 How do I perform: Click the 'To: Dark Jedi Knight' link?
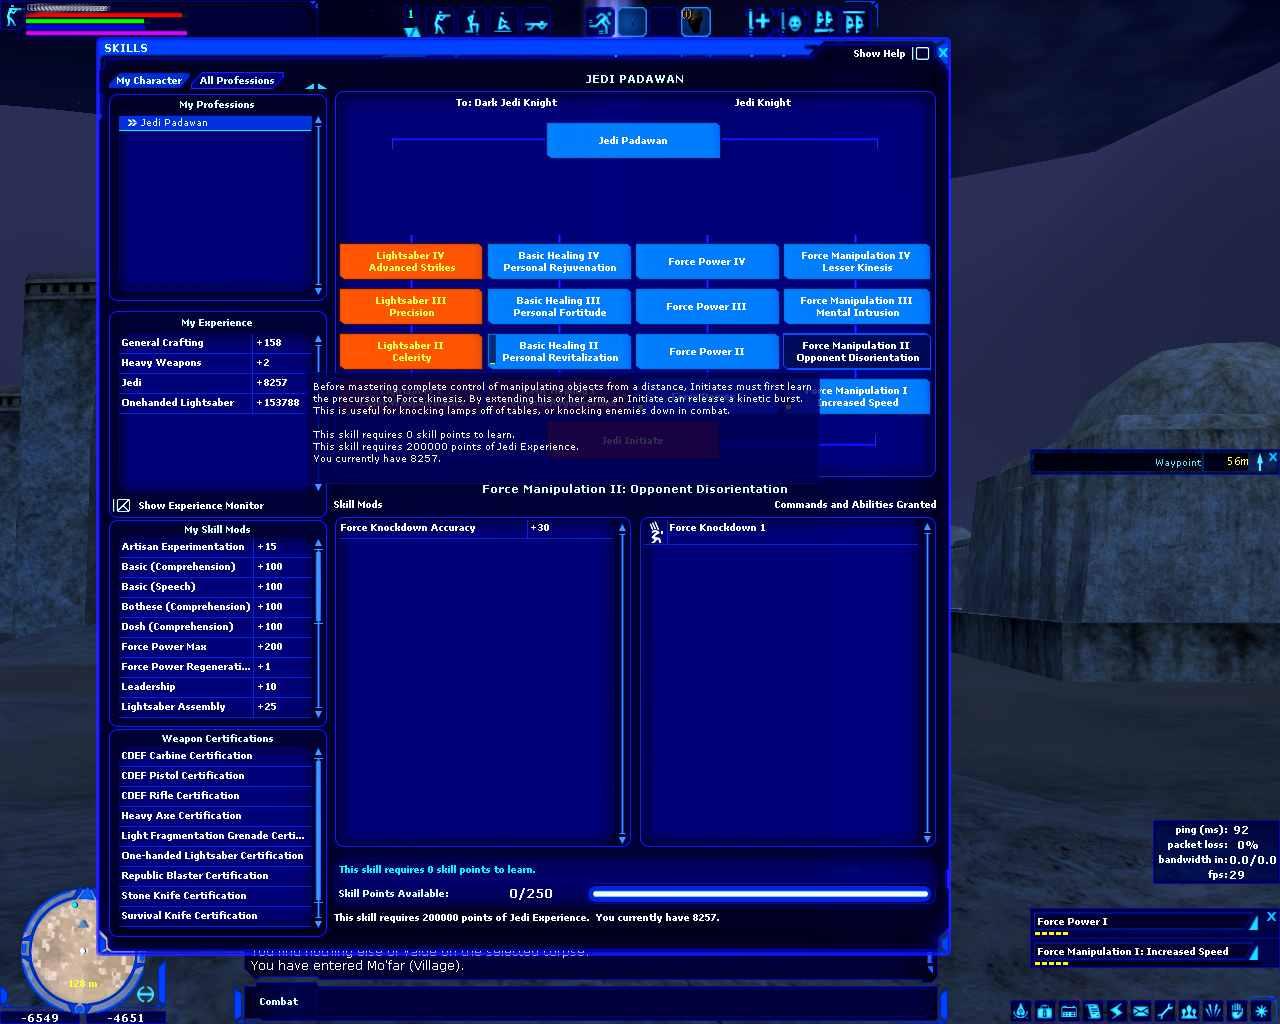(x=506, y=102)
